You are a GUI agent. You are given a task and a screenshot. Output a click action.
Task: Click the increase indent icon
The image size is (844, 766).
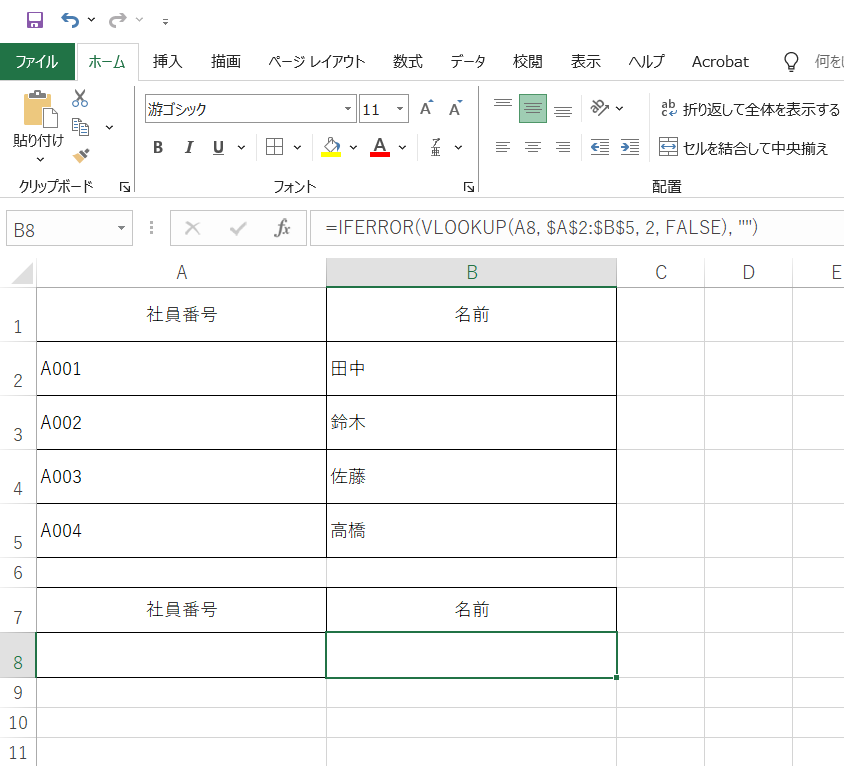click(x=629, y=148)
